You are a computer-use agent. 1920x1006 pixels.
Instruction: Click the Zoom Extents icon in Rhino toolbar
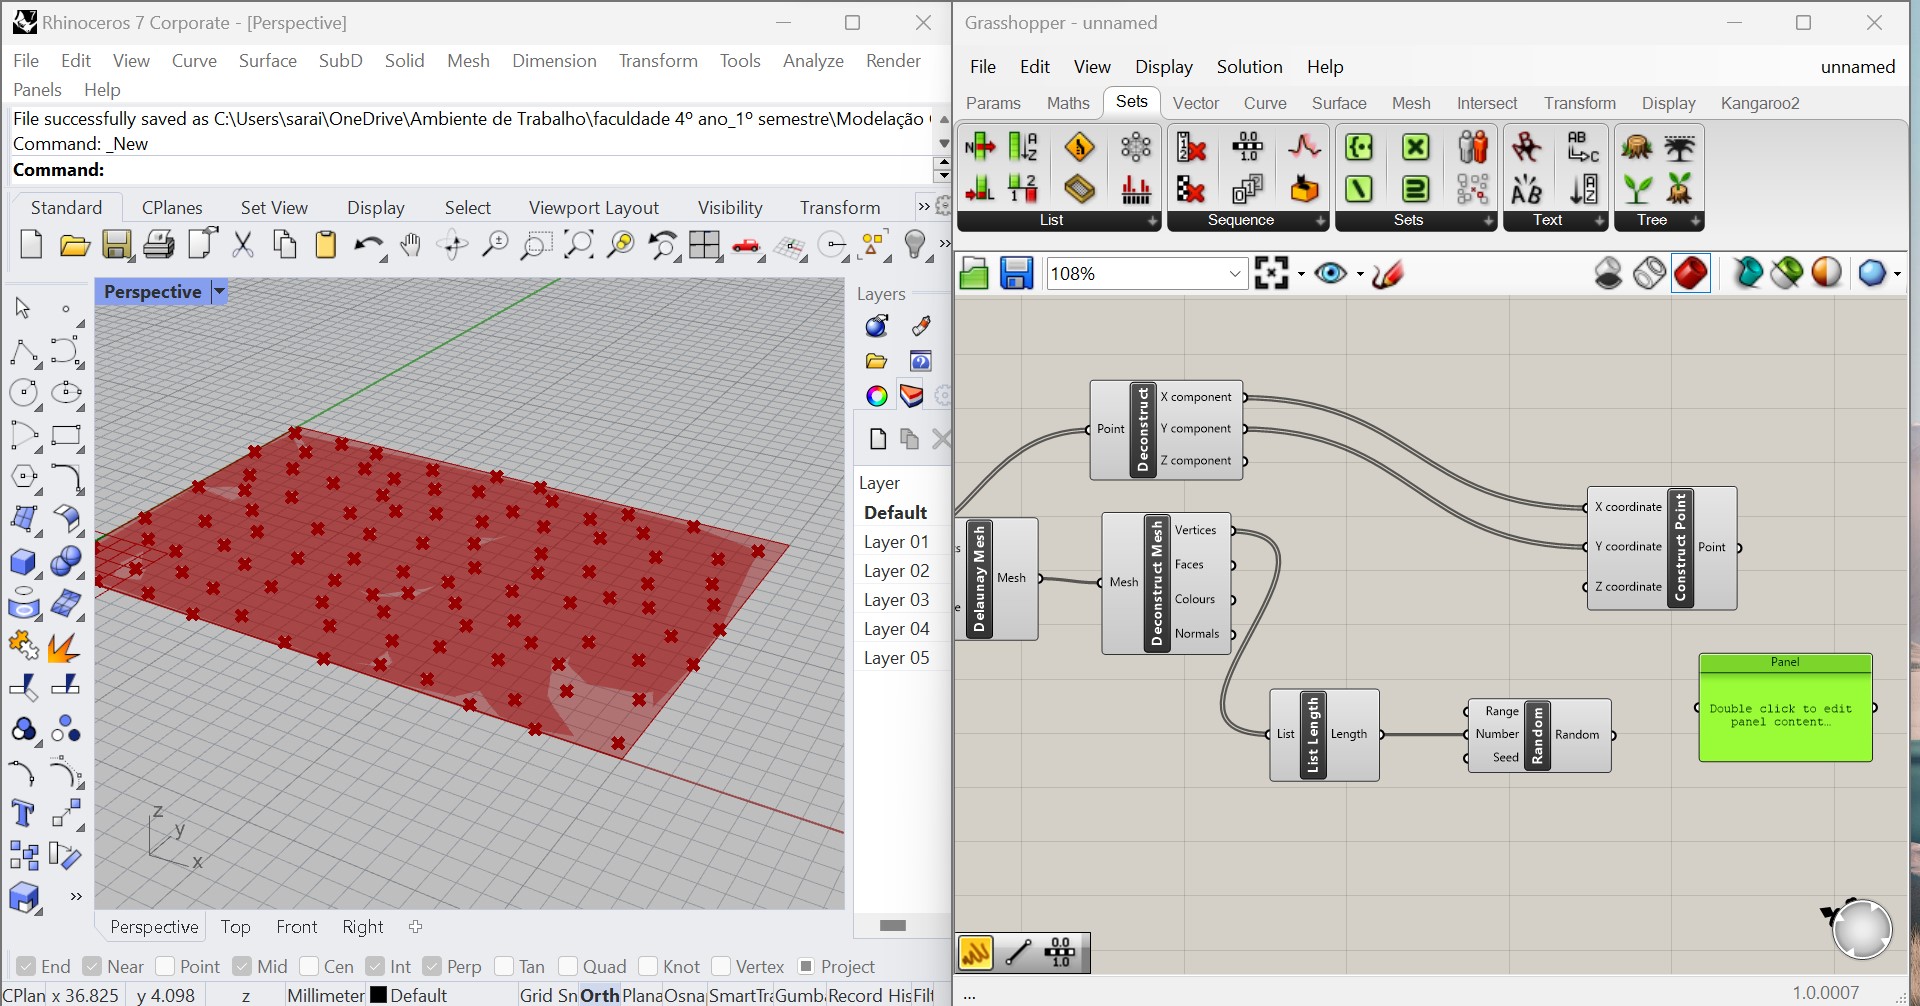[x=578, y=245]
